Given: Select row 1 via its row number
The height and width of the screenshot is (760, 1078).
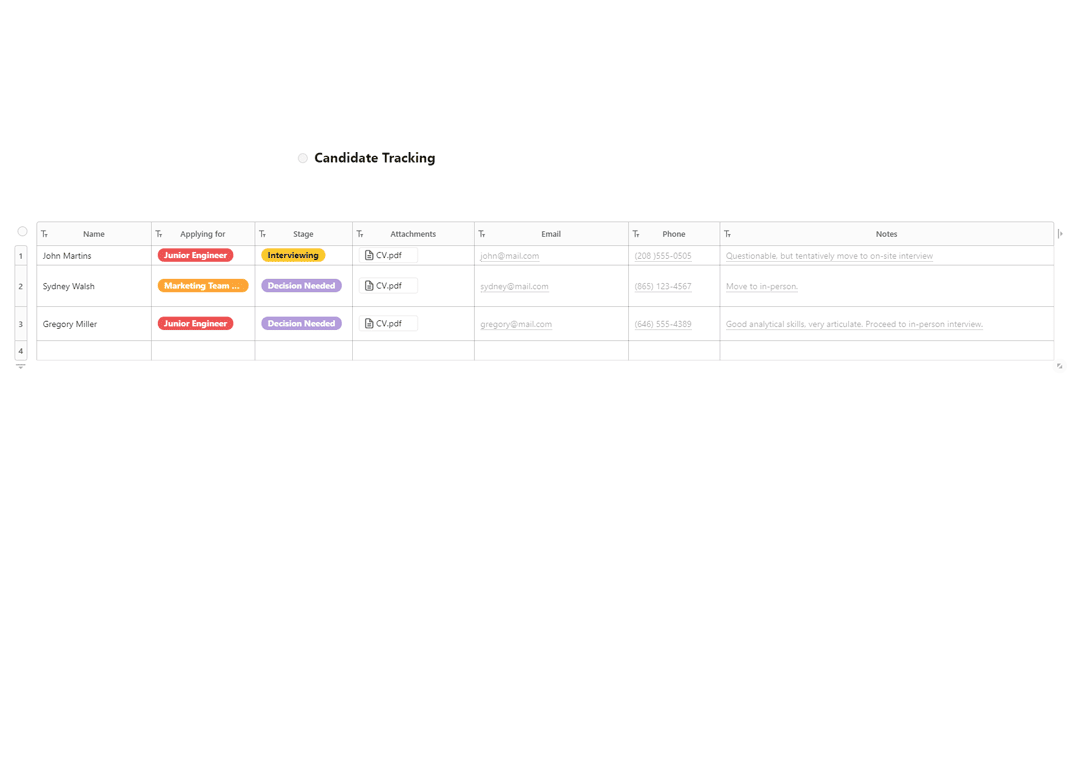Looking at the screenshot, I should tap(21, 256).
